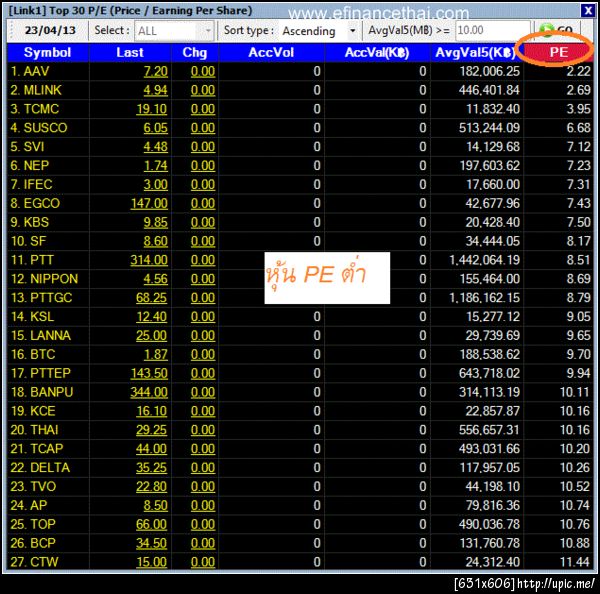This screenshot has width=600, height=594.
Task: Click PTT last price 314.00
Action: click(149, 260)
